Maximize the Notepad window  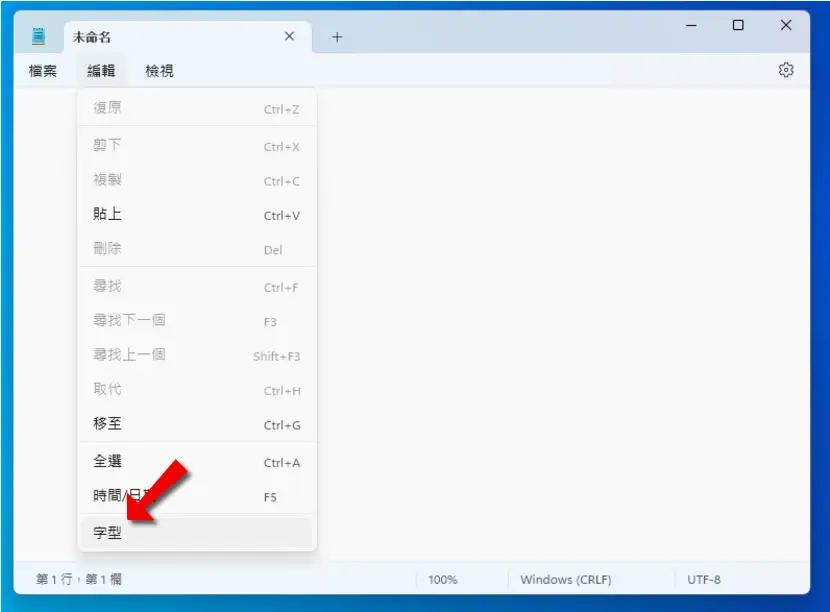(x=738, y=25)
